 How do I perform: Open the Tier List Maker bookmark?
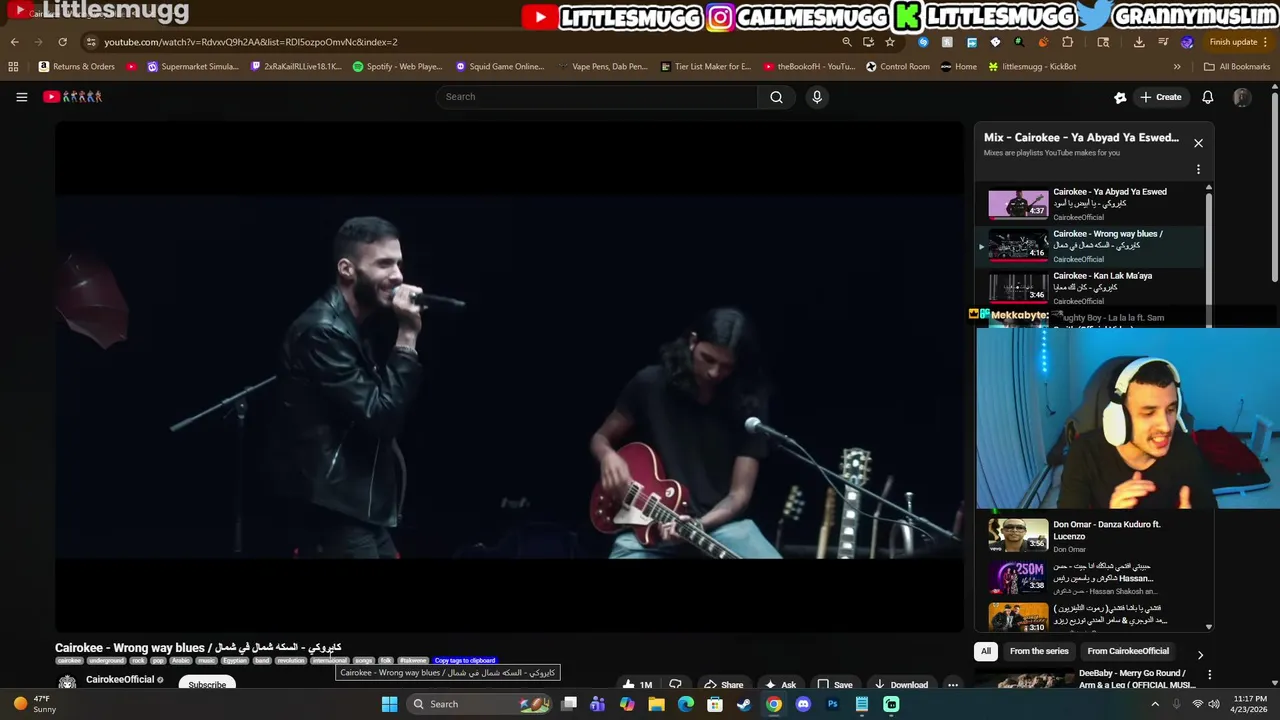[706, 67]
